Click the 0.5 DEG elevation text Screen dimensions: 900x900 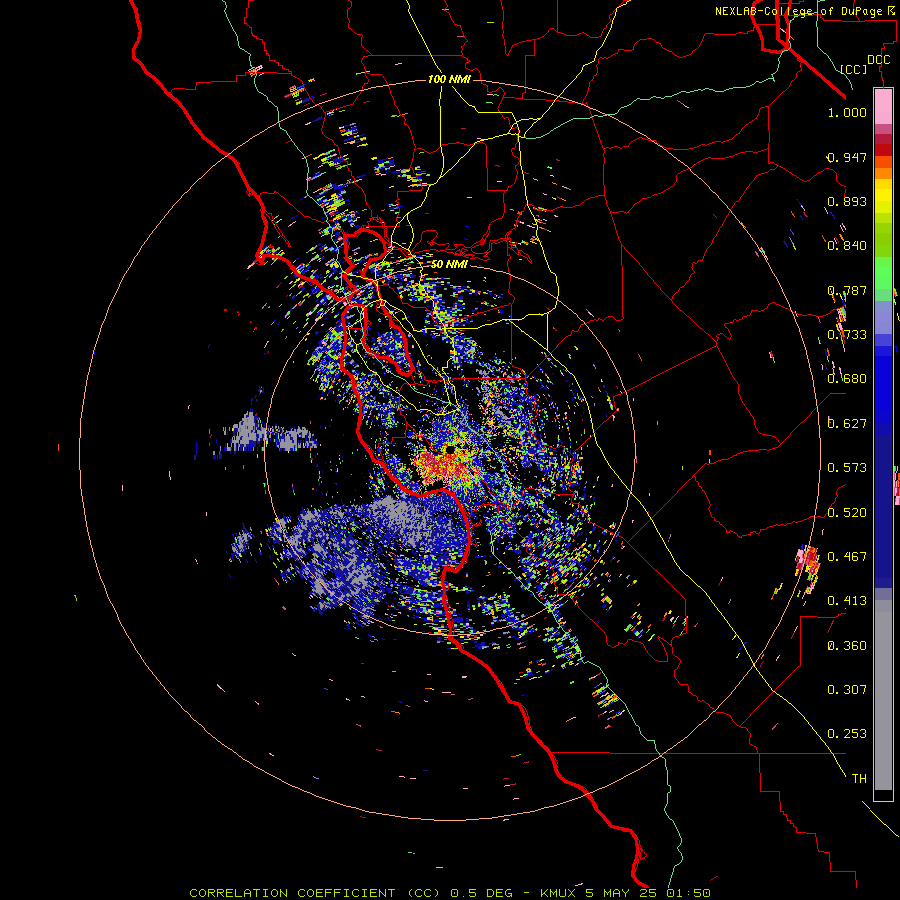pyautogui.click(x=481, y=893)
